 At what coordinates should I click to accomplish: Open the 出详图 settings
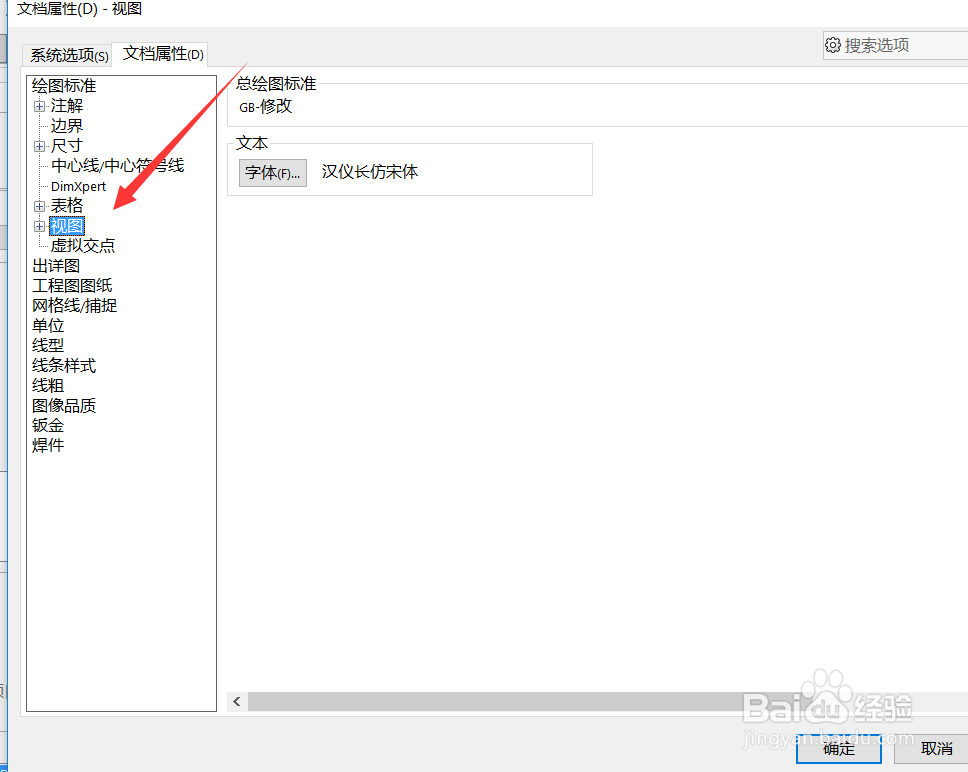point(56,266)
